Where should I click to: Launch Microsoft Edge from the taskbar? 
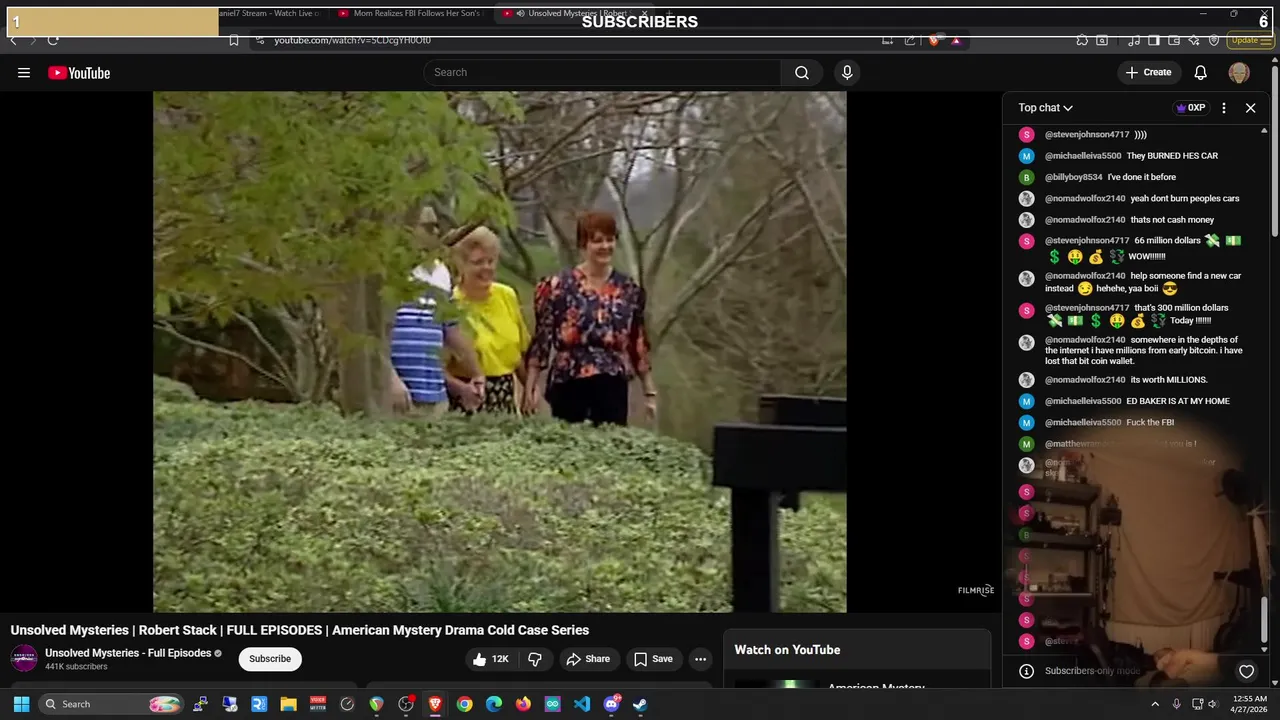pos(494,704)
